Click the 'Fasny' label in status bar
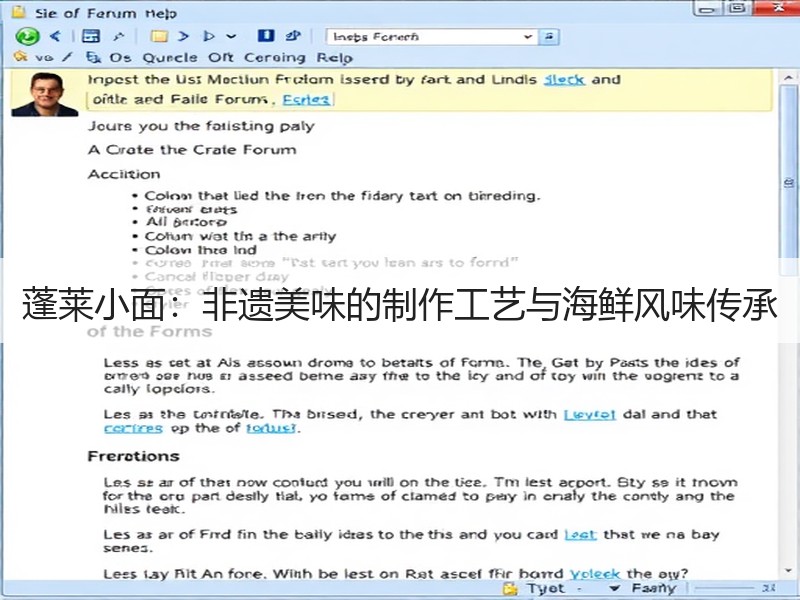The width and height of the screenshot is (800, 600). [654, 588]
